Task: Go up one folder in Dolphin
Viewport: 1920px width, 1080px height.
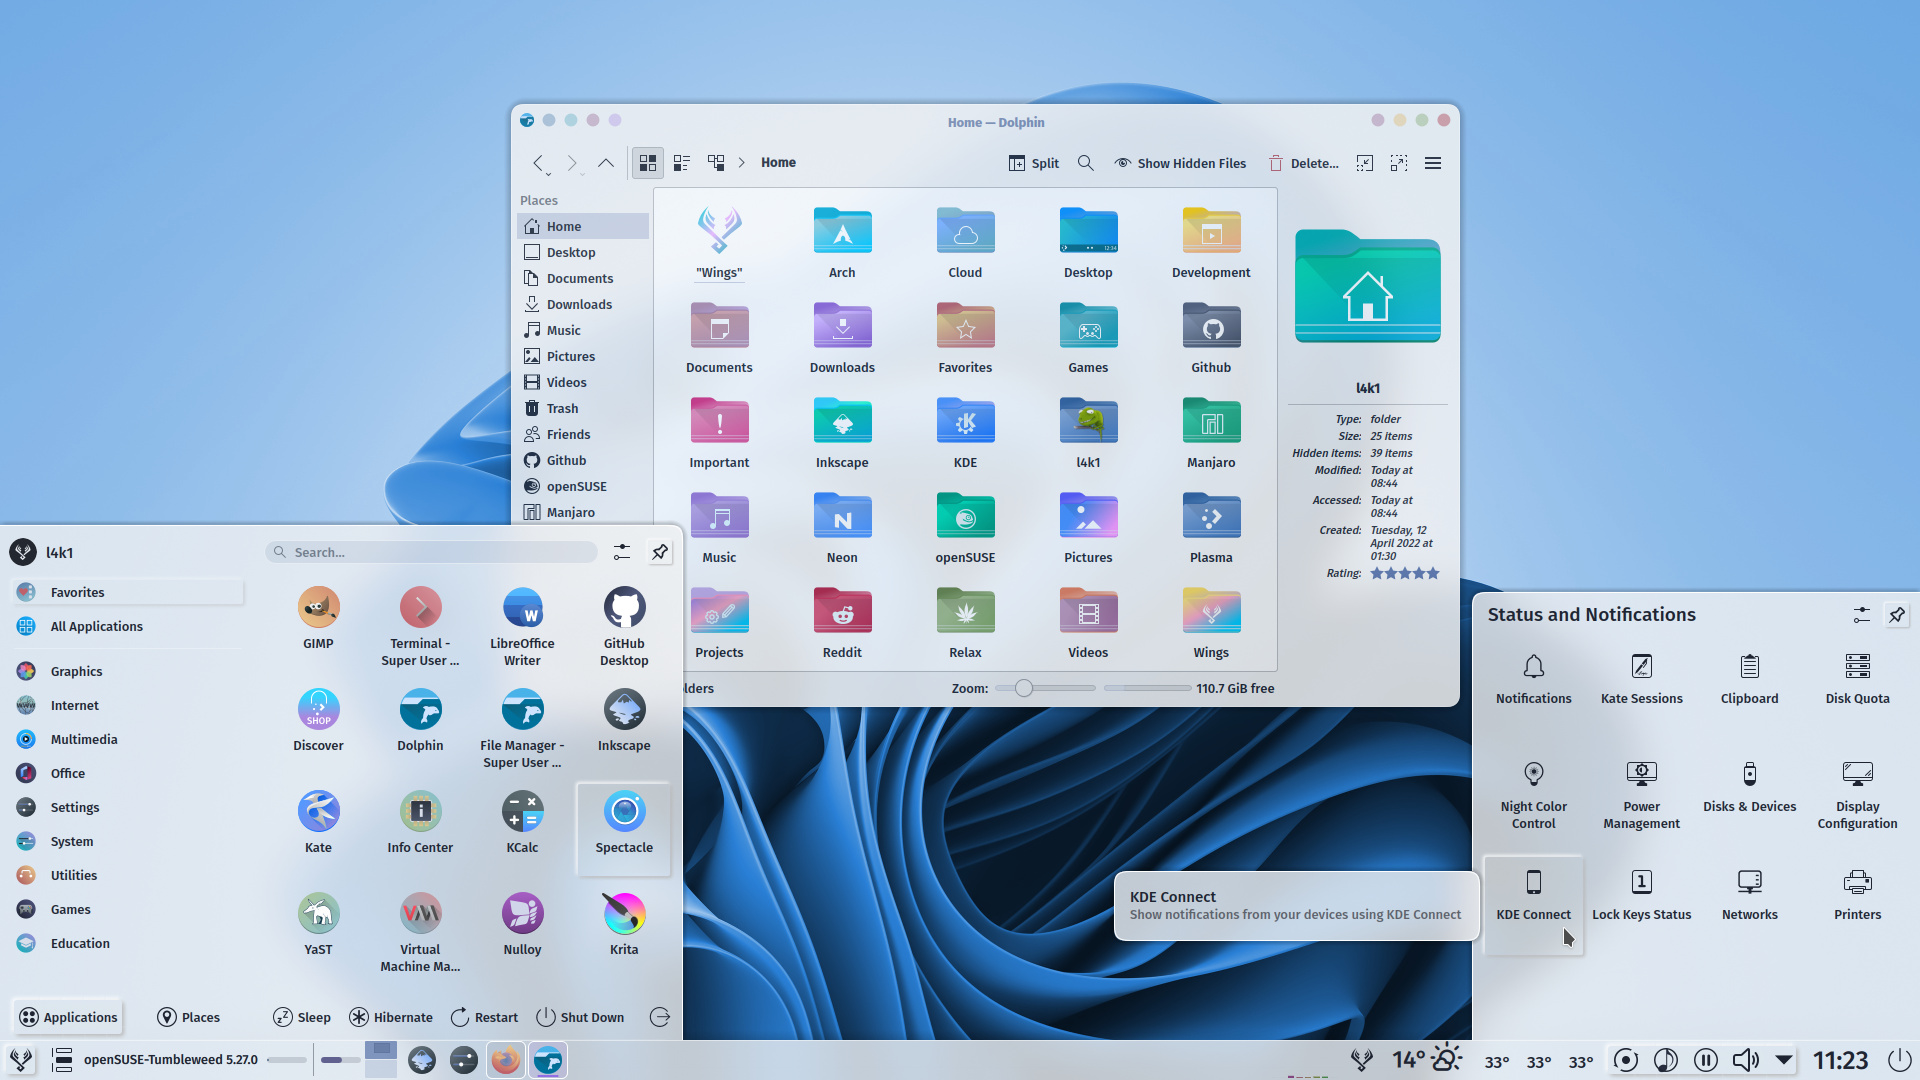Action: [606, 163]
